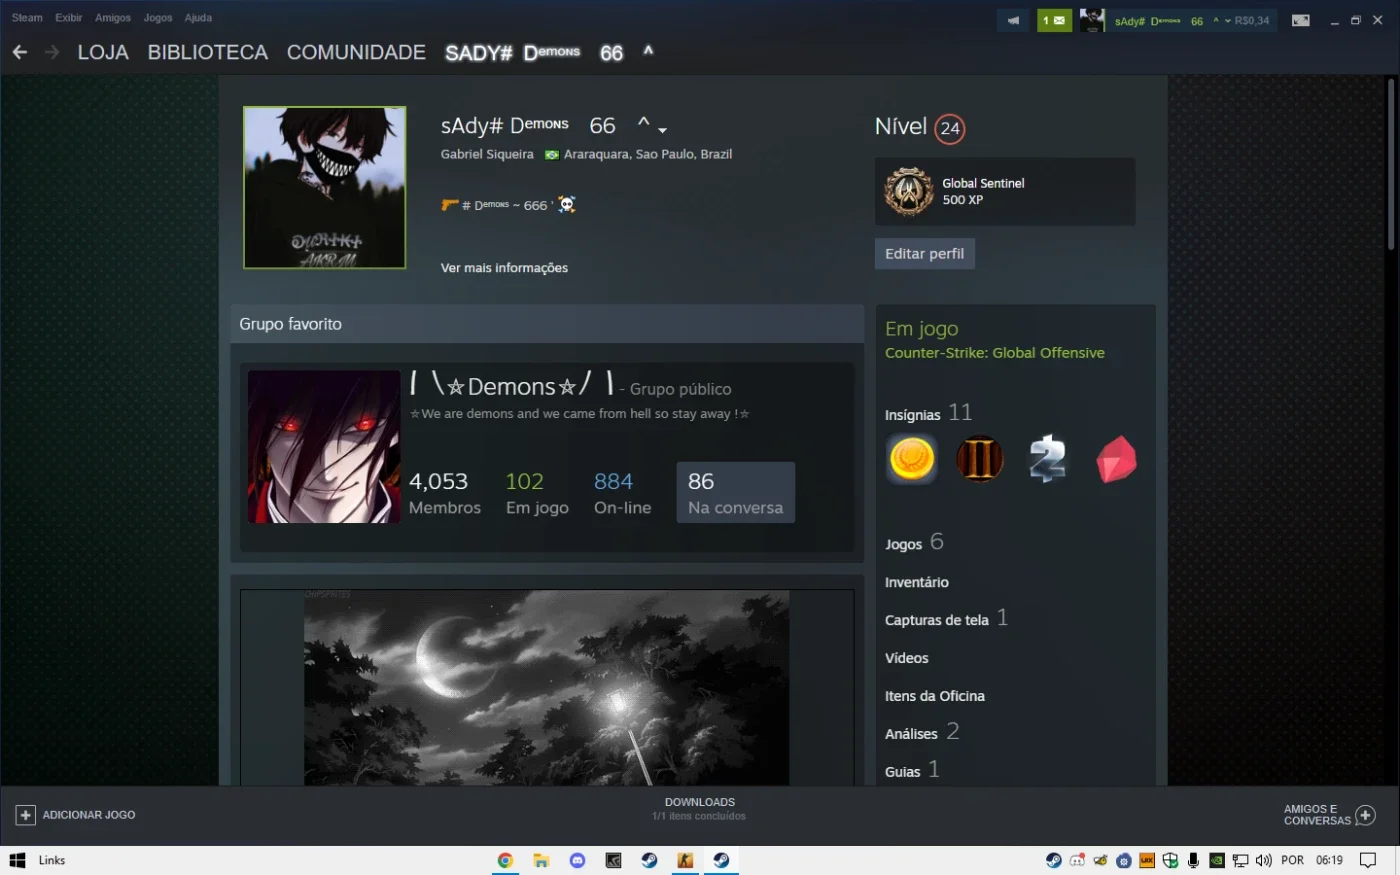This screenshot has height=875, width=1400.
Task: Open the silver number 2 badge
Action: tap(1048, 459)
